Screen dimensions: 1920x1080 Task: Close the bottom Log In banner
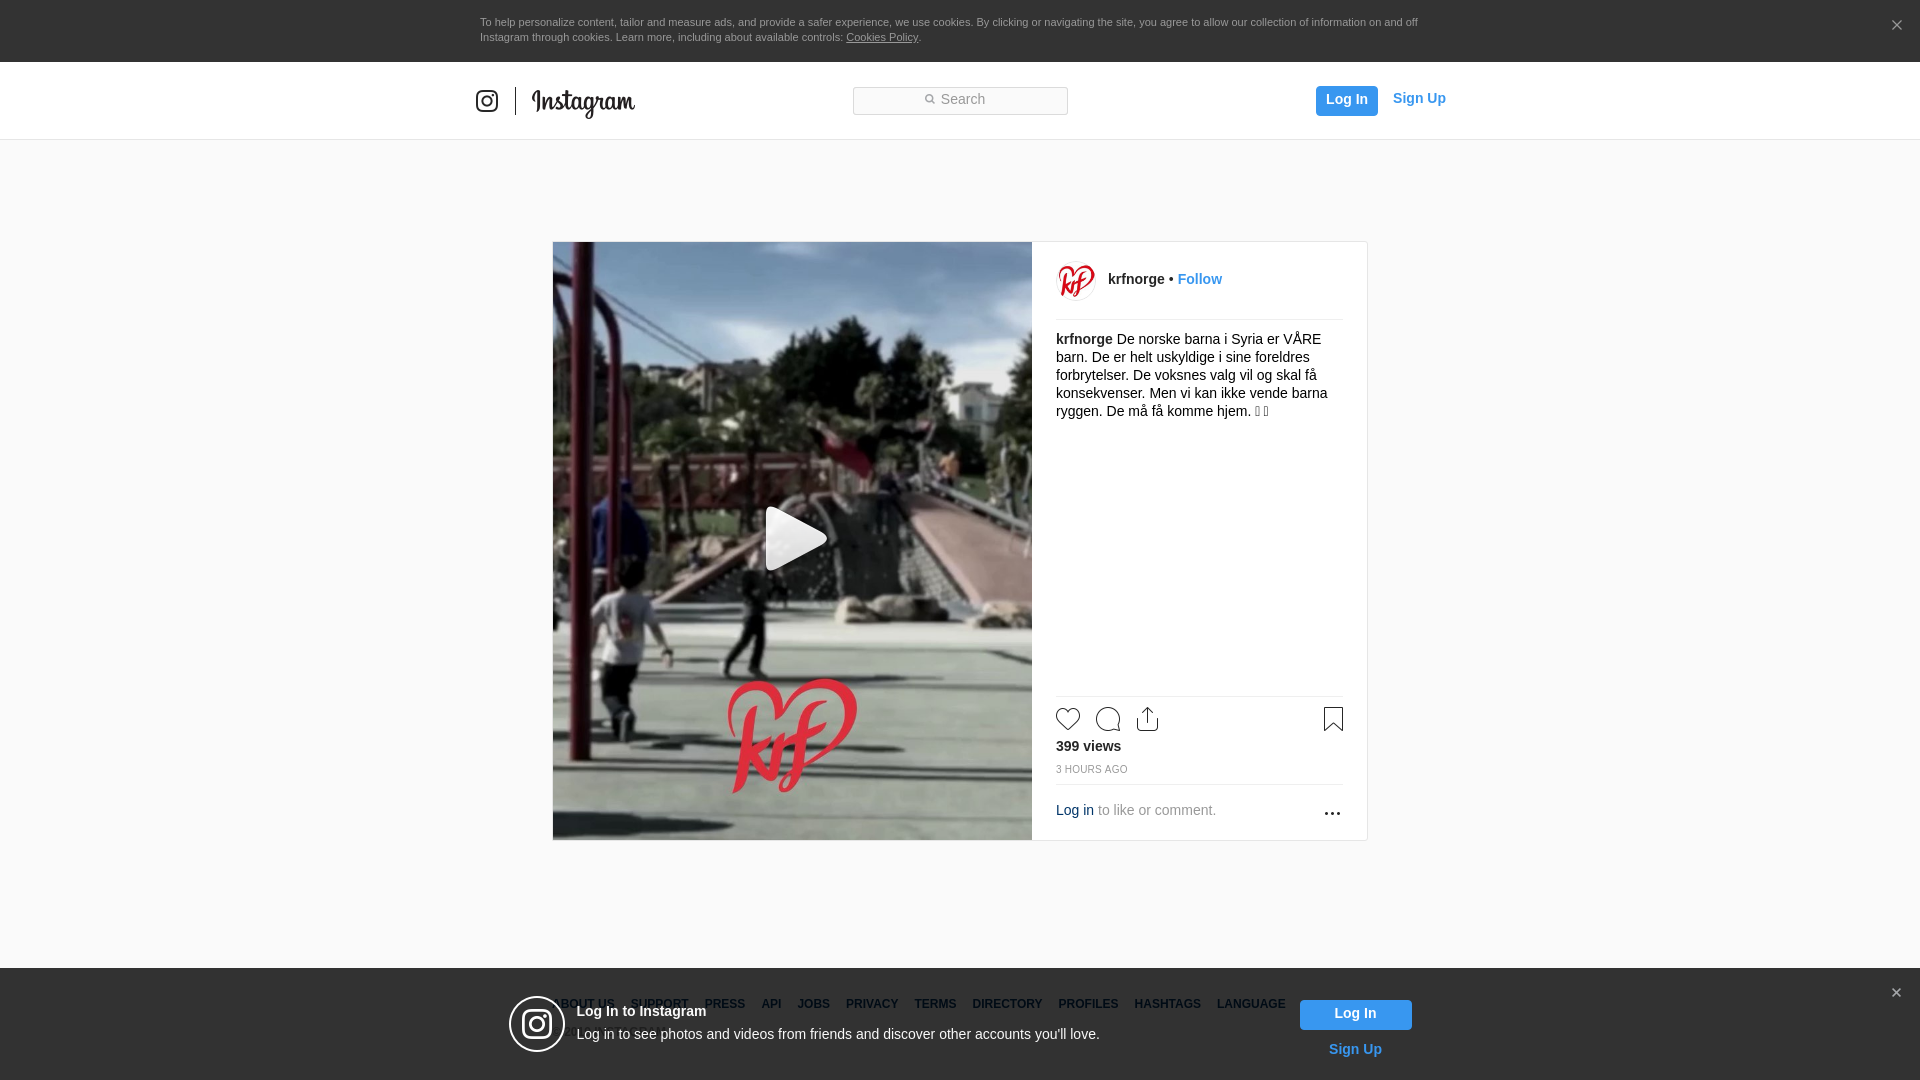pyautogui.click(x=1896, y=993)
